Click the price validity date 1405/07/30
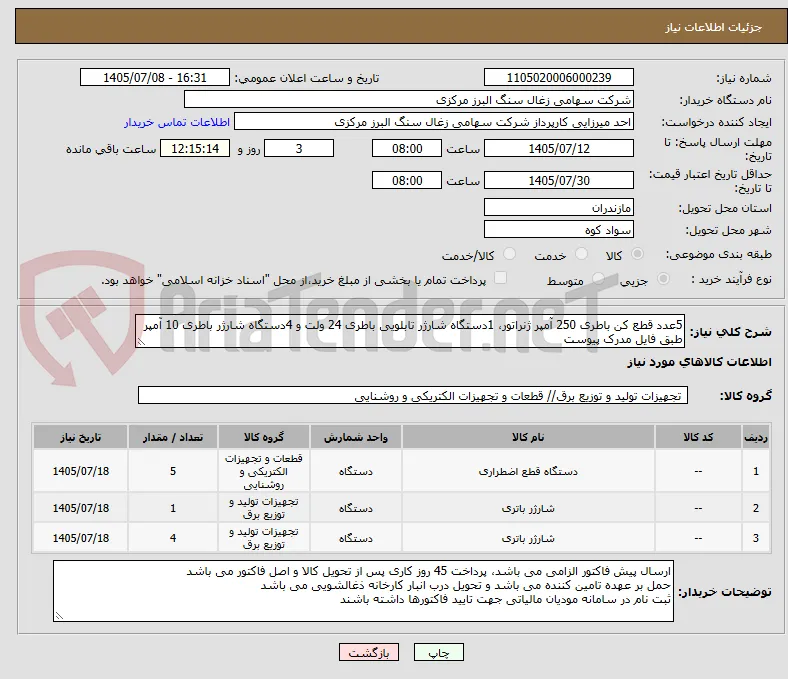Image resolution: width=788 pixels, height=679 pixels. pyautogui.click(x=558, y=180)
